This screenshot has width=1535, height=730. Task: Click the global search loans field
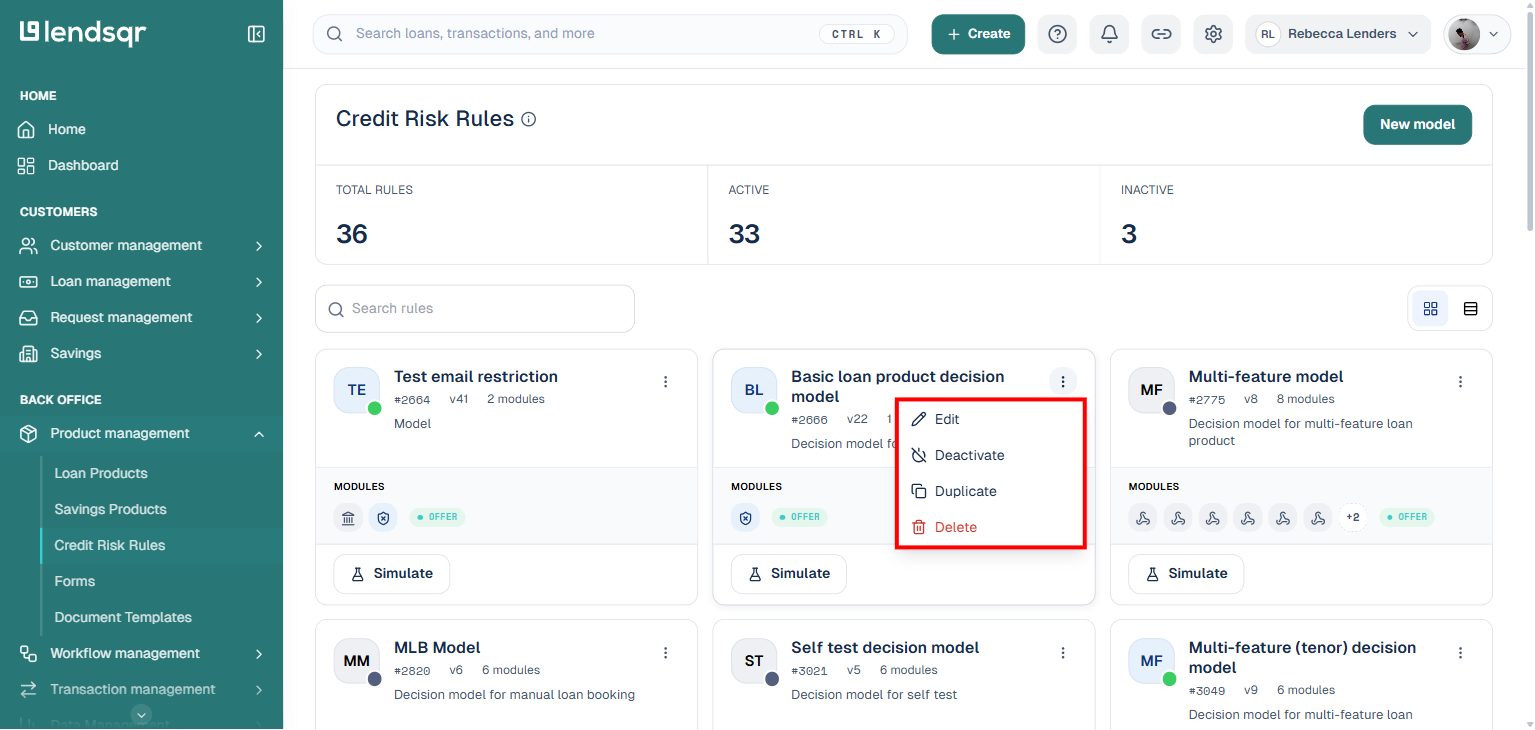[x=610, y=34]
